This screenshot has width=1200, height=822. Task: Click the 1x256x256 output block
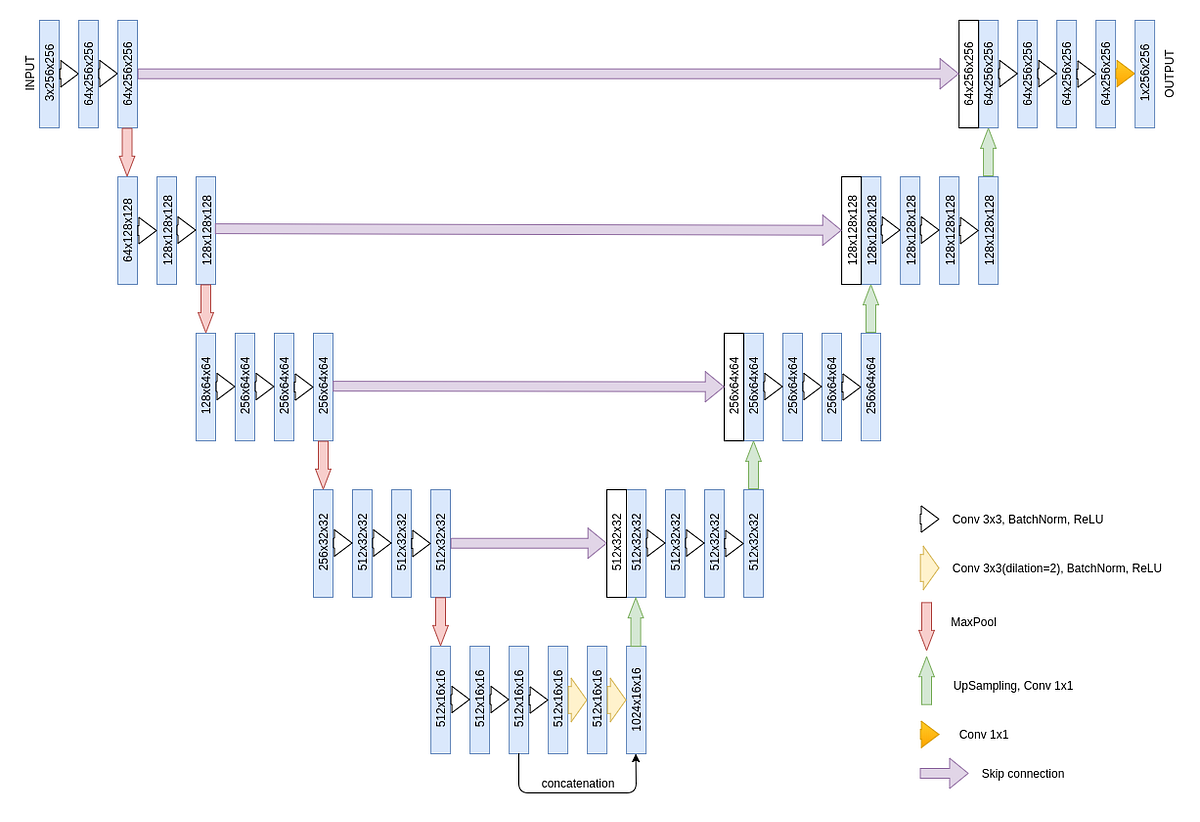tap(1144, 73)
